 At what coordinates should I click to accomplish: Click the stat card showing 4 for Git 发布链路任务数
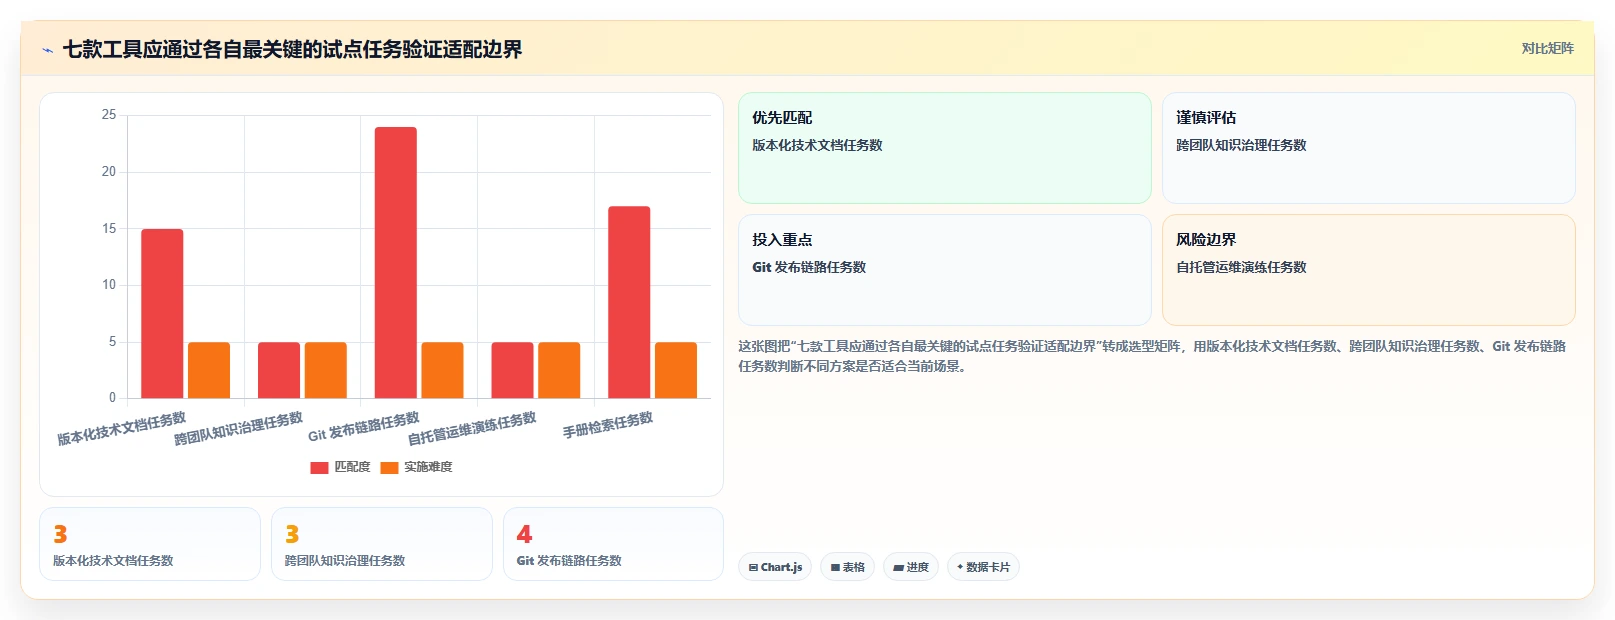click(613, 544)
